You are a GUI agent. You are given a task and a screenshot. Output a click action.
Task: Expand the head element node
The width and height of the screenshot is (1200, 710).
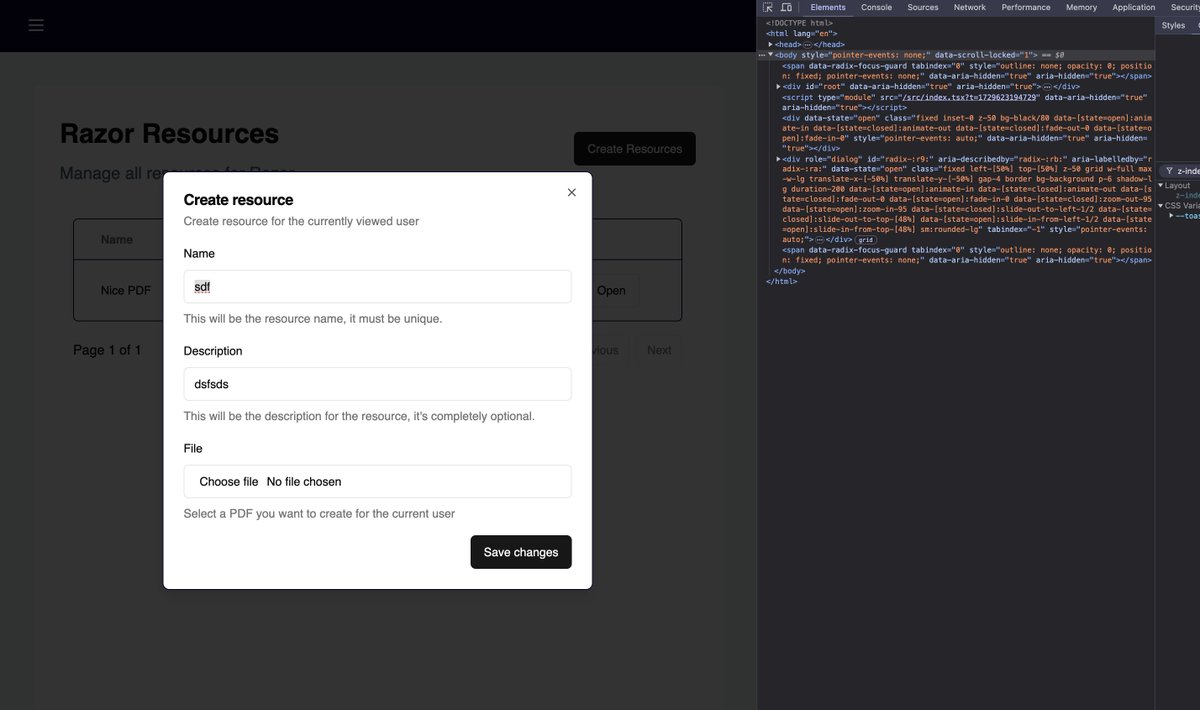[771, 44]
